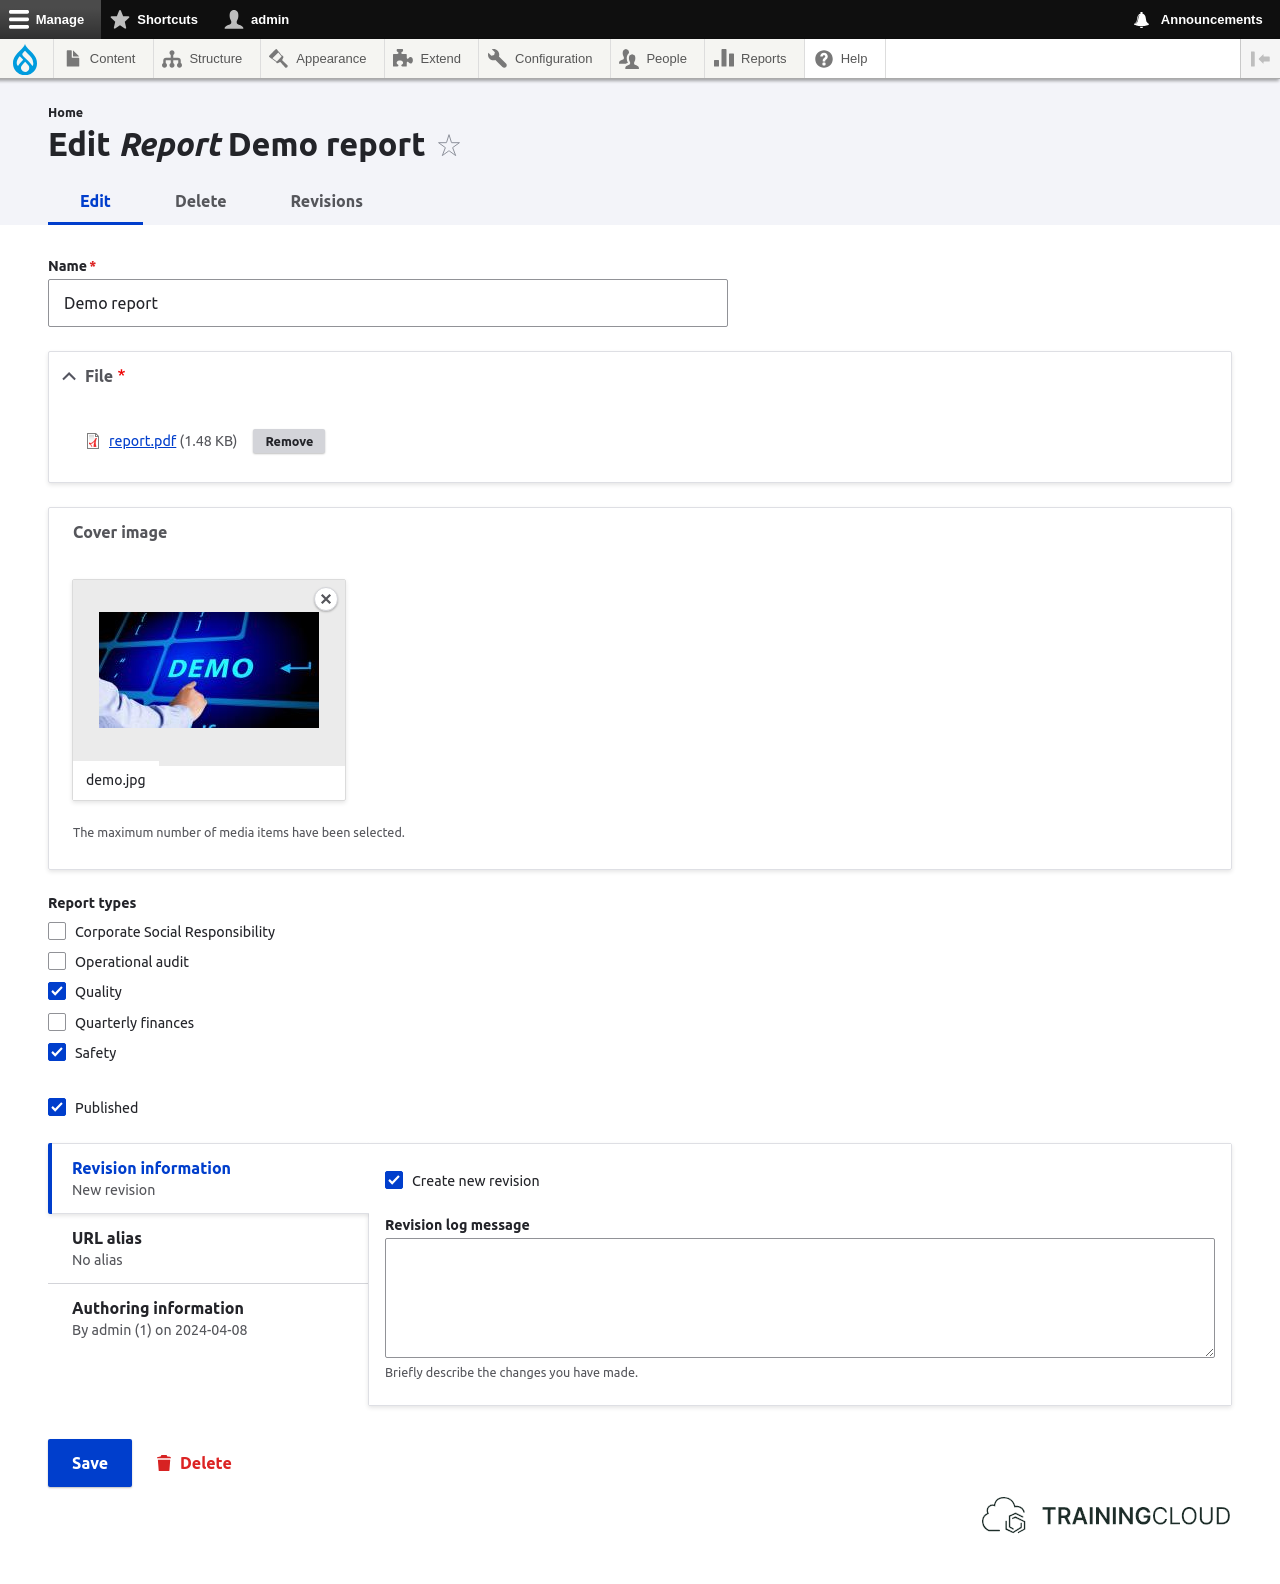Screen dimensions: 1280x1584
Task: Click the Home breadcrumb link
Action: click(65, 113)
